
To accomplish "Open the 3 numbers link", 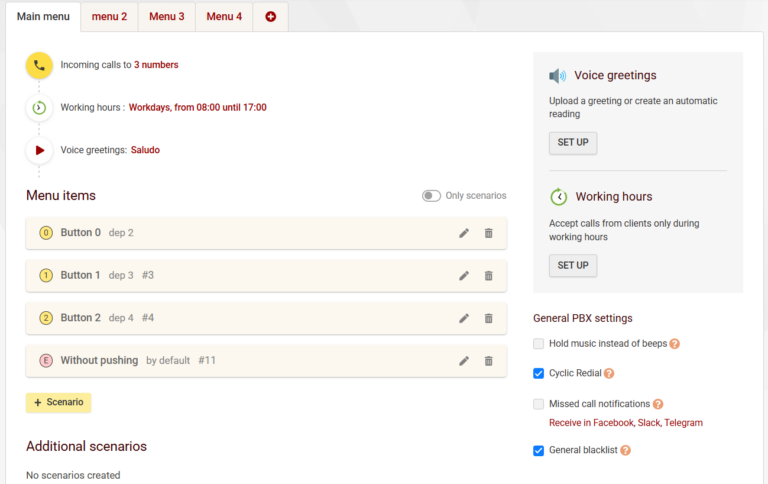I will coord(156,65).
